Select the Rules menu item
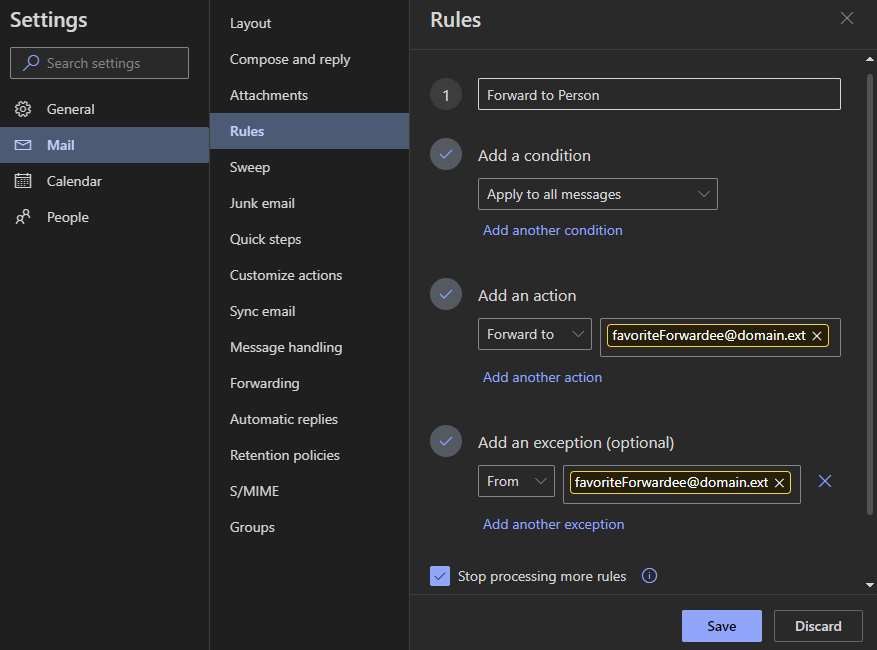Screen dimensions: 877x650 309,131
